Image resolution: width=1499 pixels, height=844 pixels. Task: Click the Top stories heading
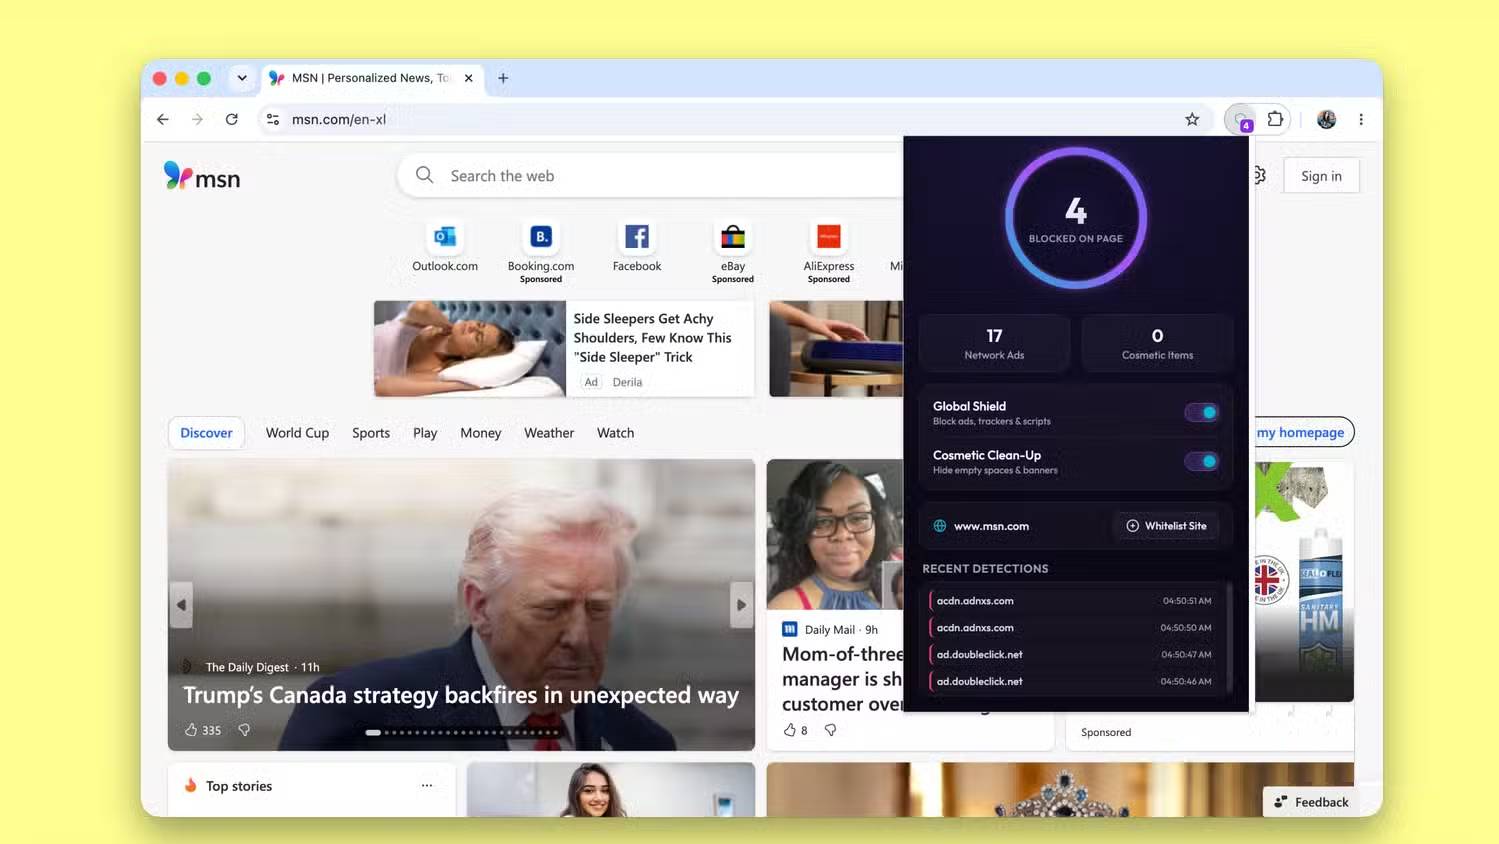239,786
